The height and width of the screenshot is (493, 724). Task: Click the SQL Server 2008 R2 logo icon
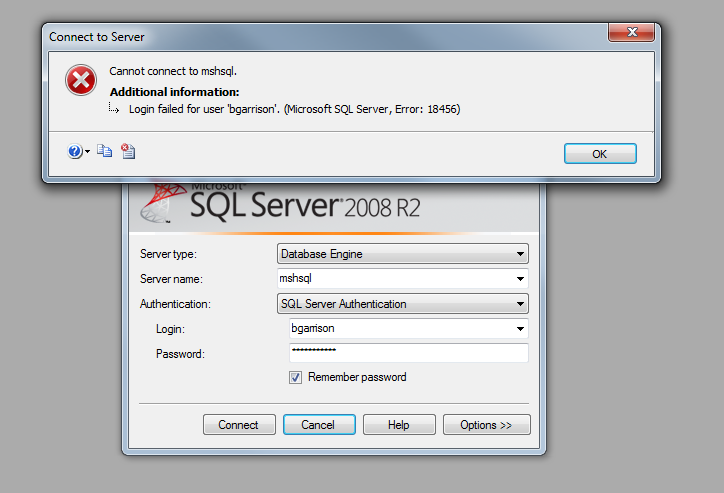[x=163, y=204]
